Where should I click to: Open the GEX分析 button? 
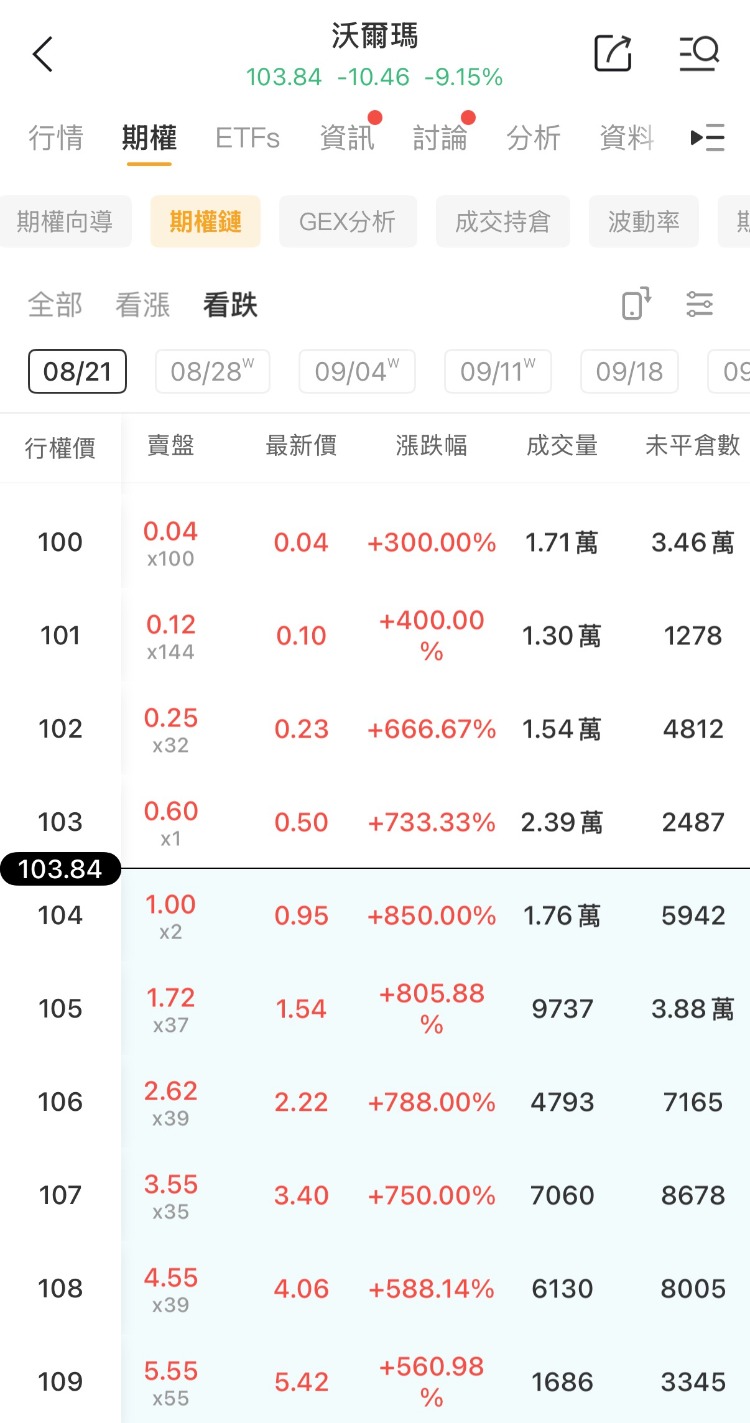tap(348, 221)
